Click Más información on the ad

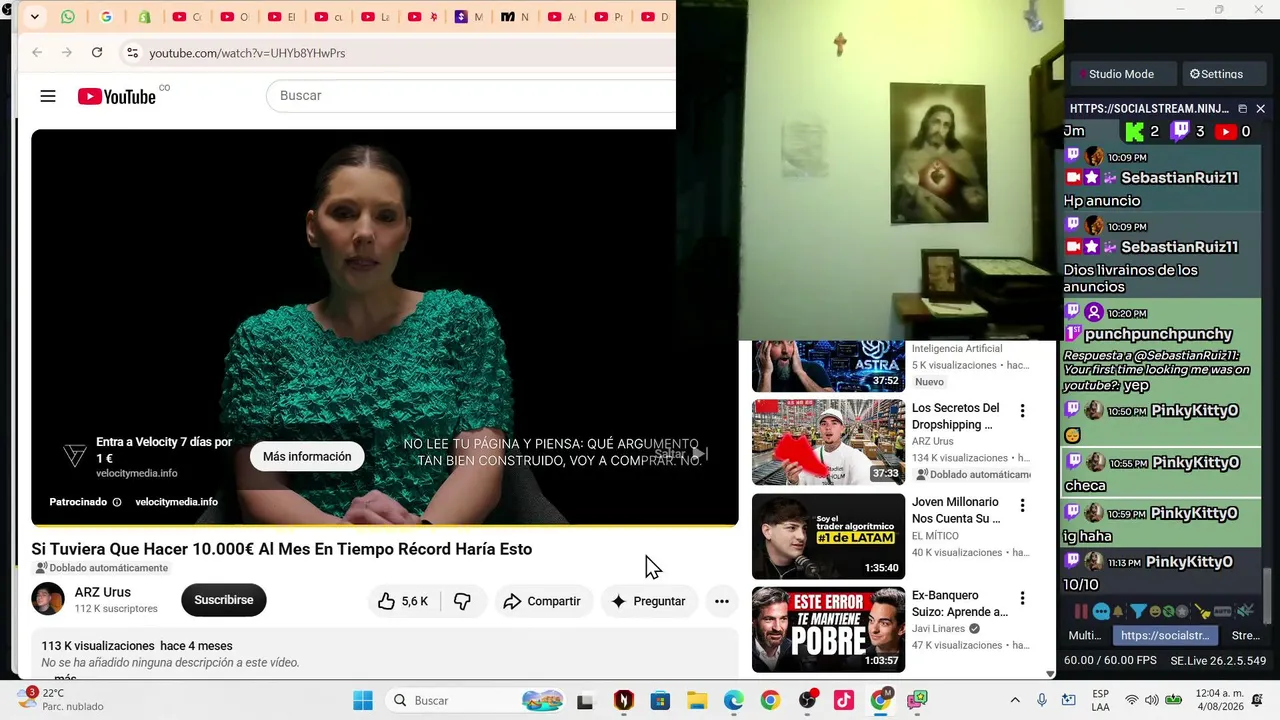click(x=307, y=457)
